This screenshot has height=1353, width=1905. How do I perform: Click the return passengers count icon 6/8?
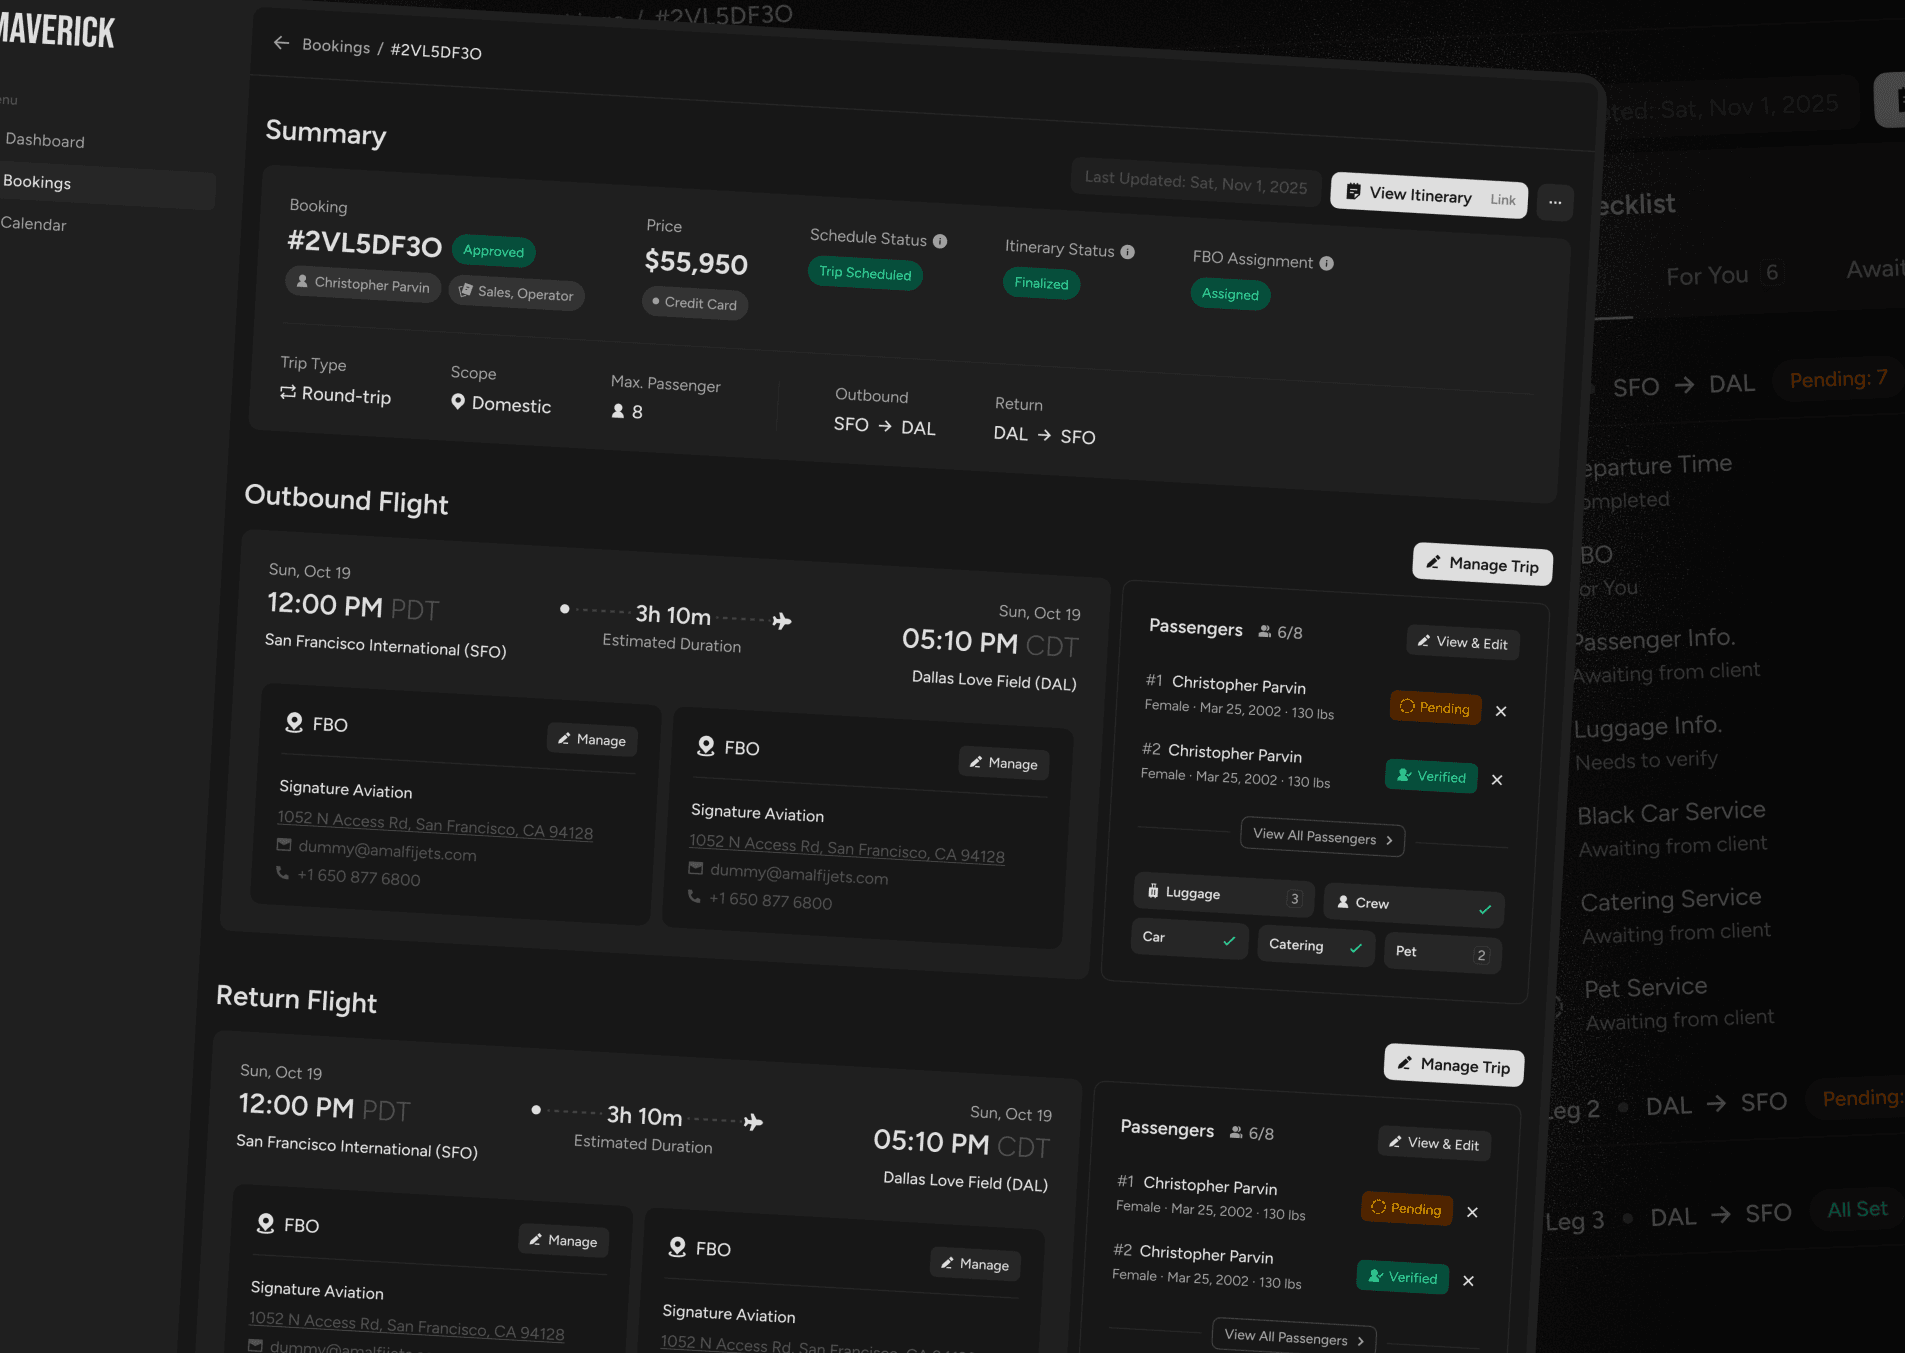(x=1236, y=1132)
